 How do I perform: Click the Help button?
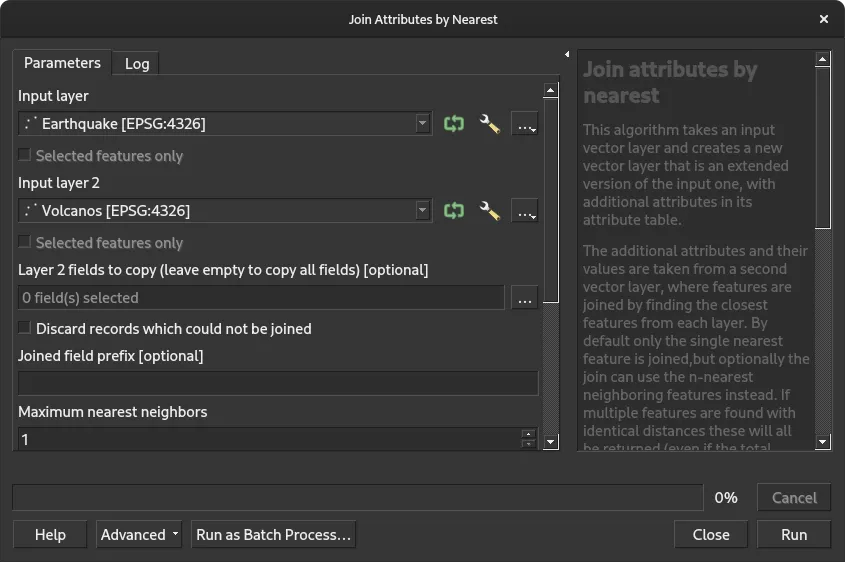click(x=50, y=535)
